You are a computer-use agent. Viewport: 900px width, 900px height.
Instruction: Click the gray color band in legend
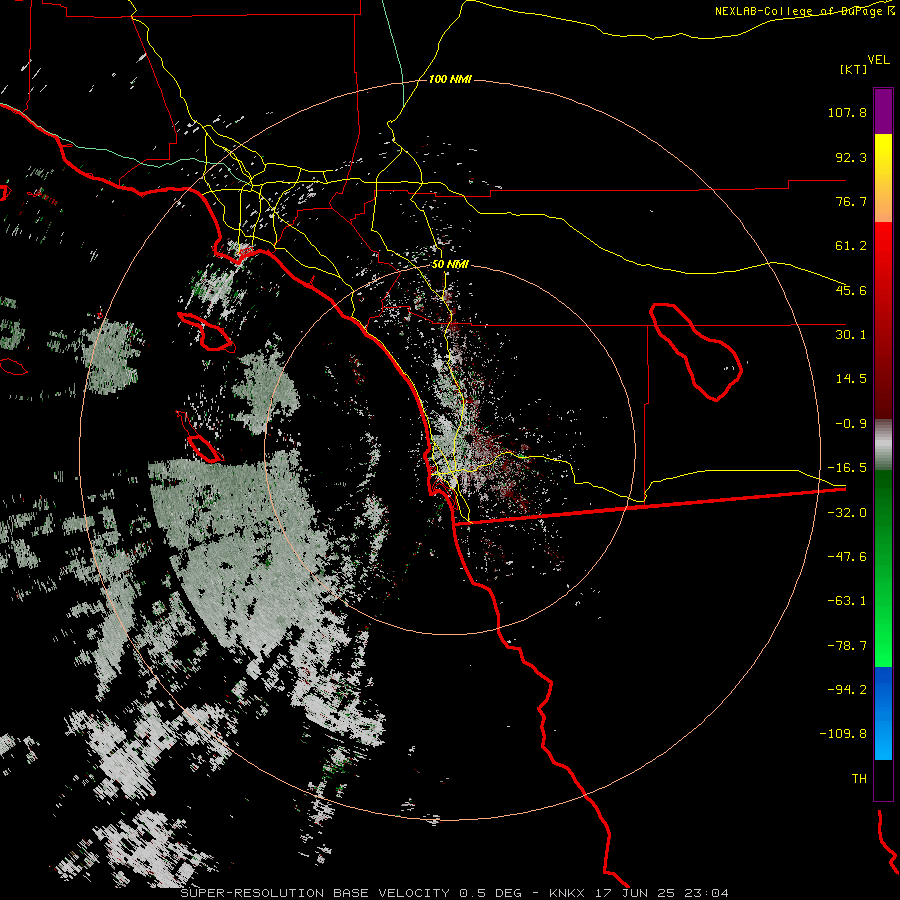883,445
